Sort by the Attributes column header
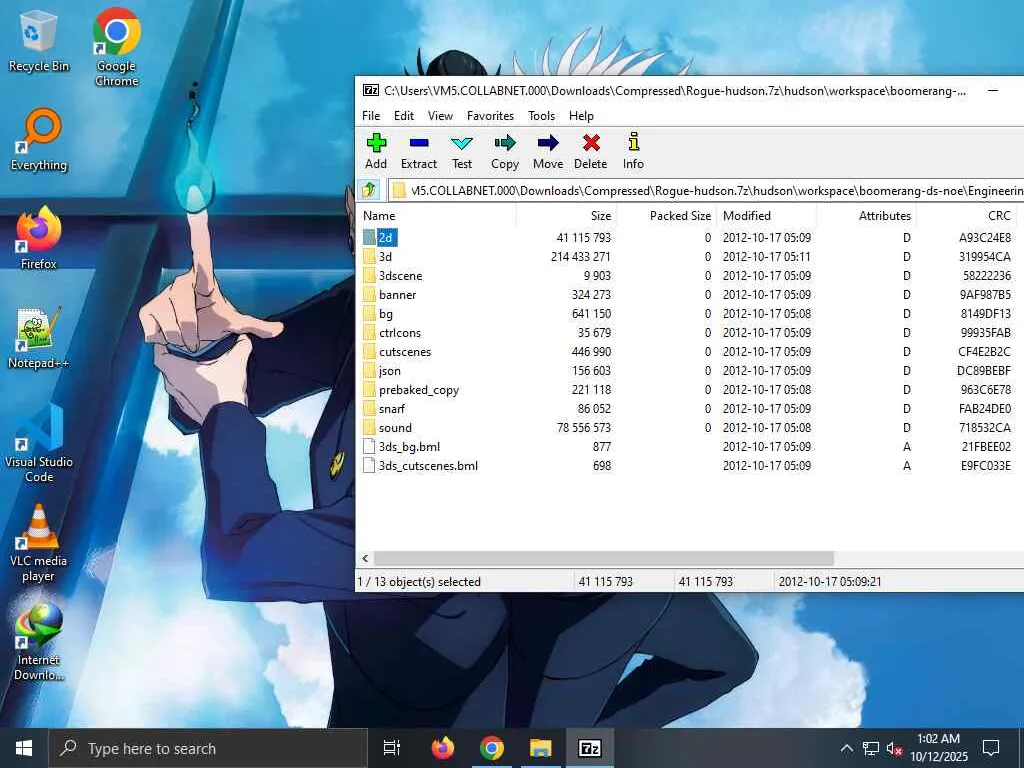 tap(867, 216)
